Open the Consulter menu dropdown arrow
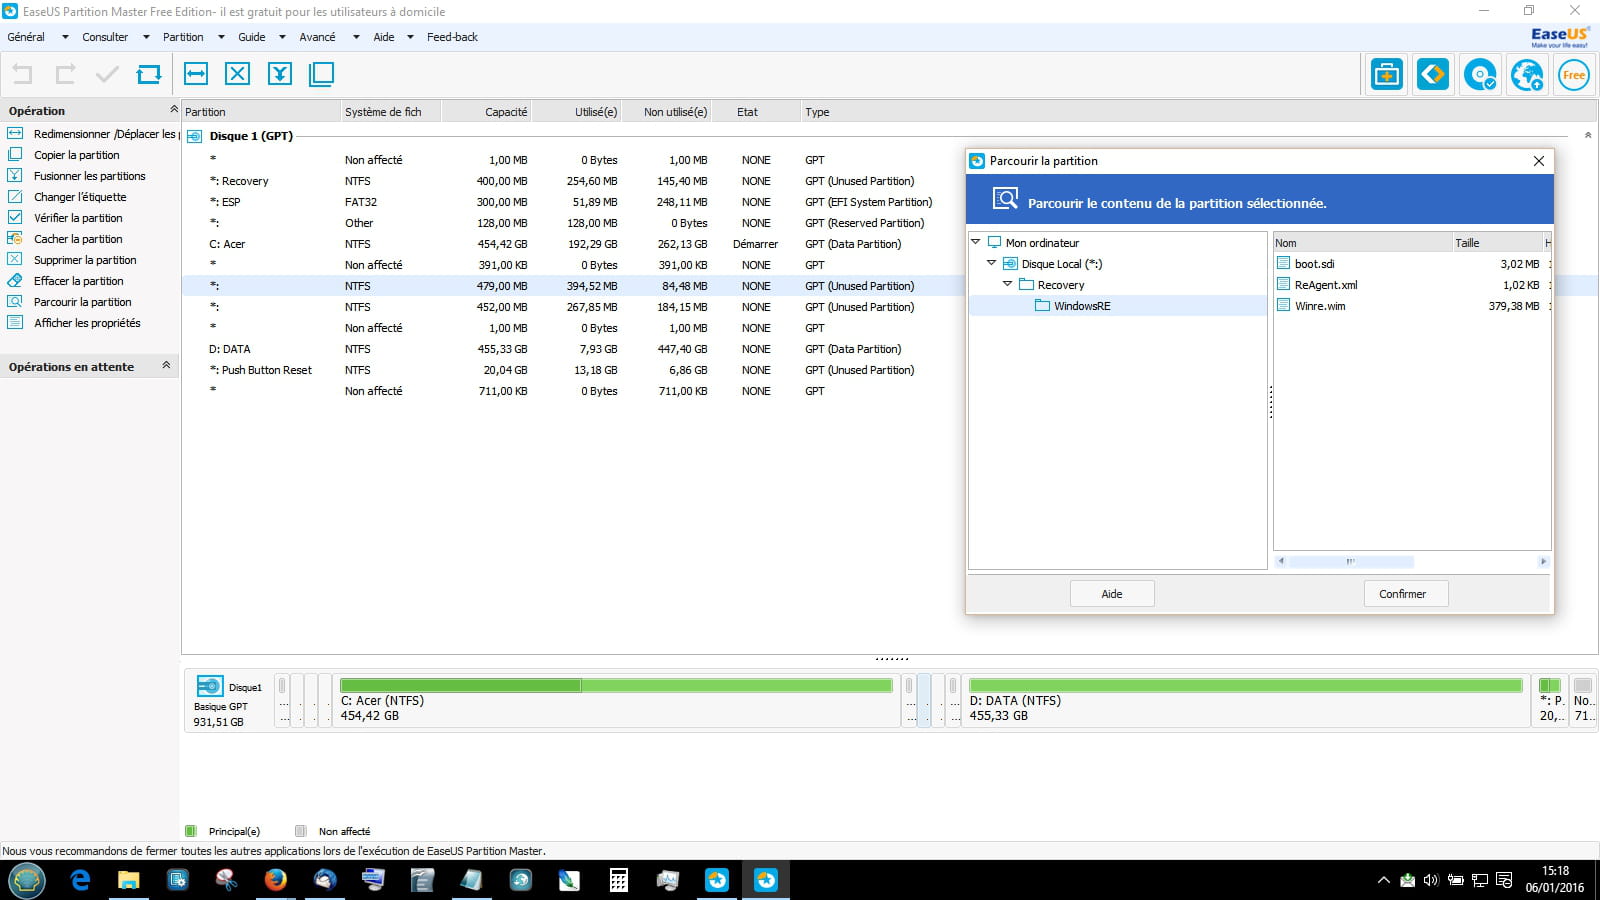 tap(146, 37)
